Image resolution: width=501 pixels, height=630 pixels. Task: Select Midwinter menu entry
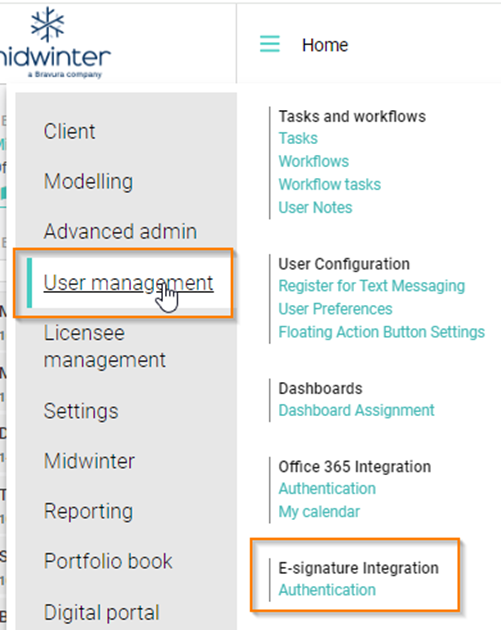click(x=89, y=461)
